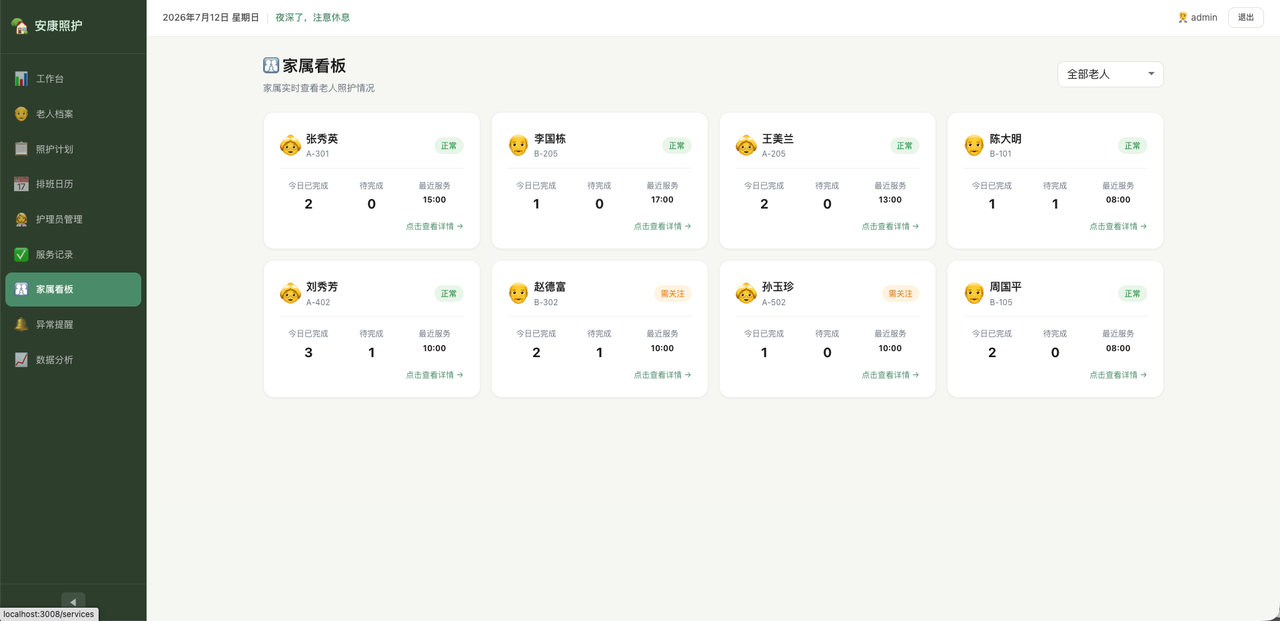The width and height of the screenshot is (1280, 621).
Task: Click room number A-502 under 孙玉珍
Action: click(774, 302)
